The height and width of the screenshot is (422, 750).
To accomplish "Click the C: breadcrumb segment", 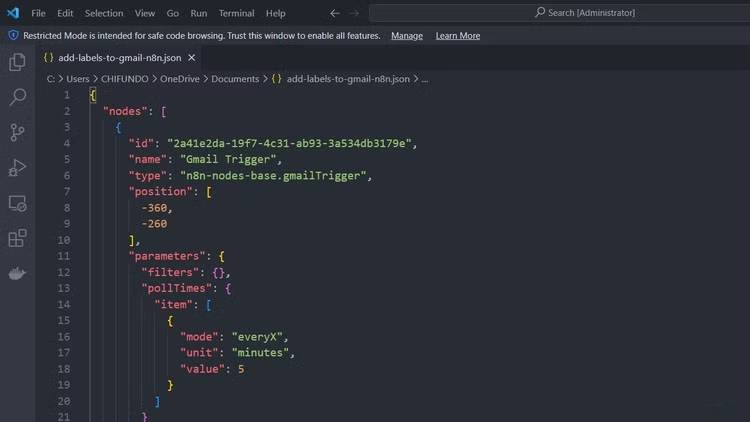I will [x=51, y=79].
